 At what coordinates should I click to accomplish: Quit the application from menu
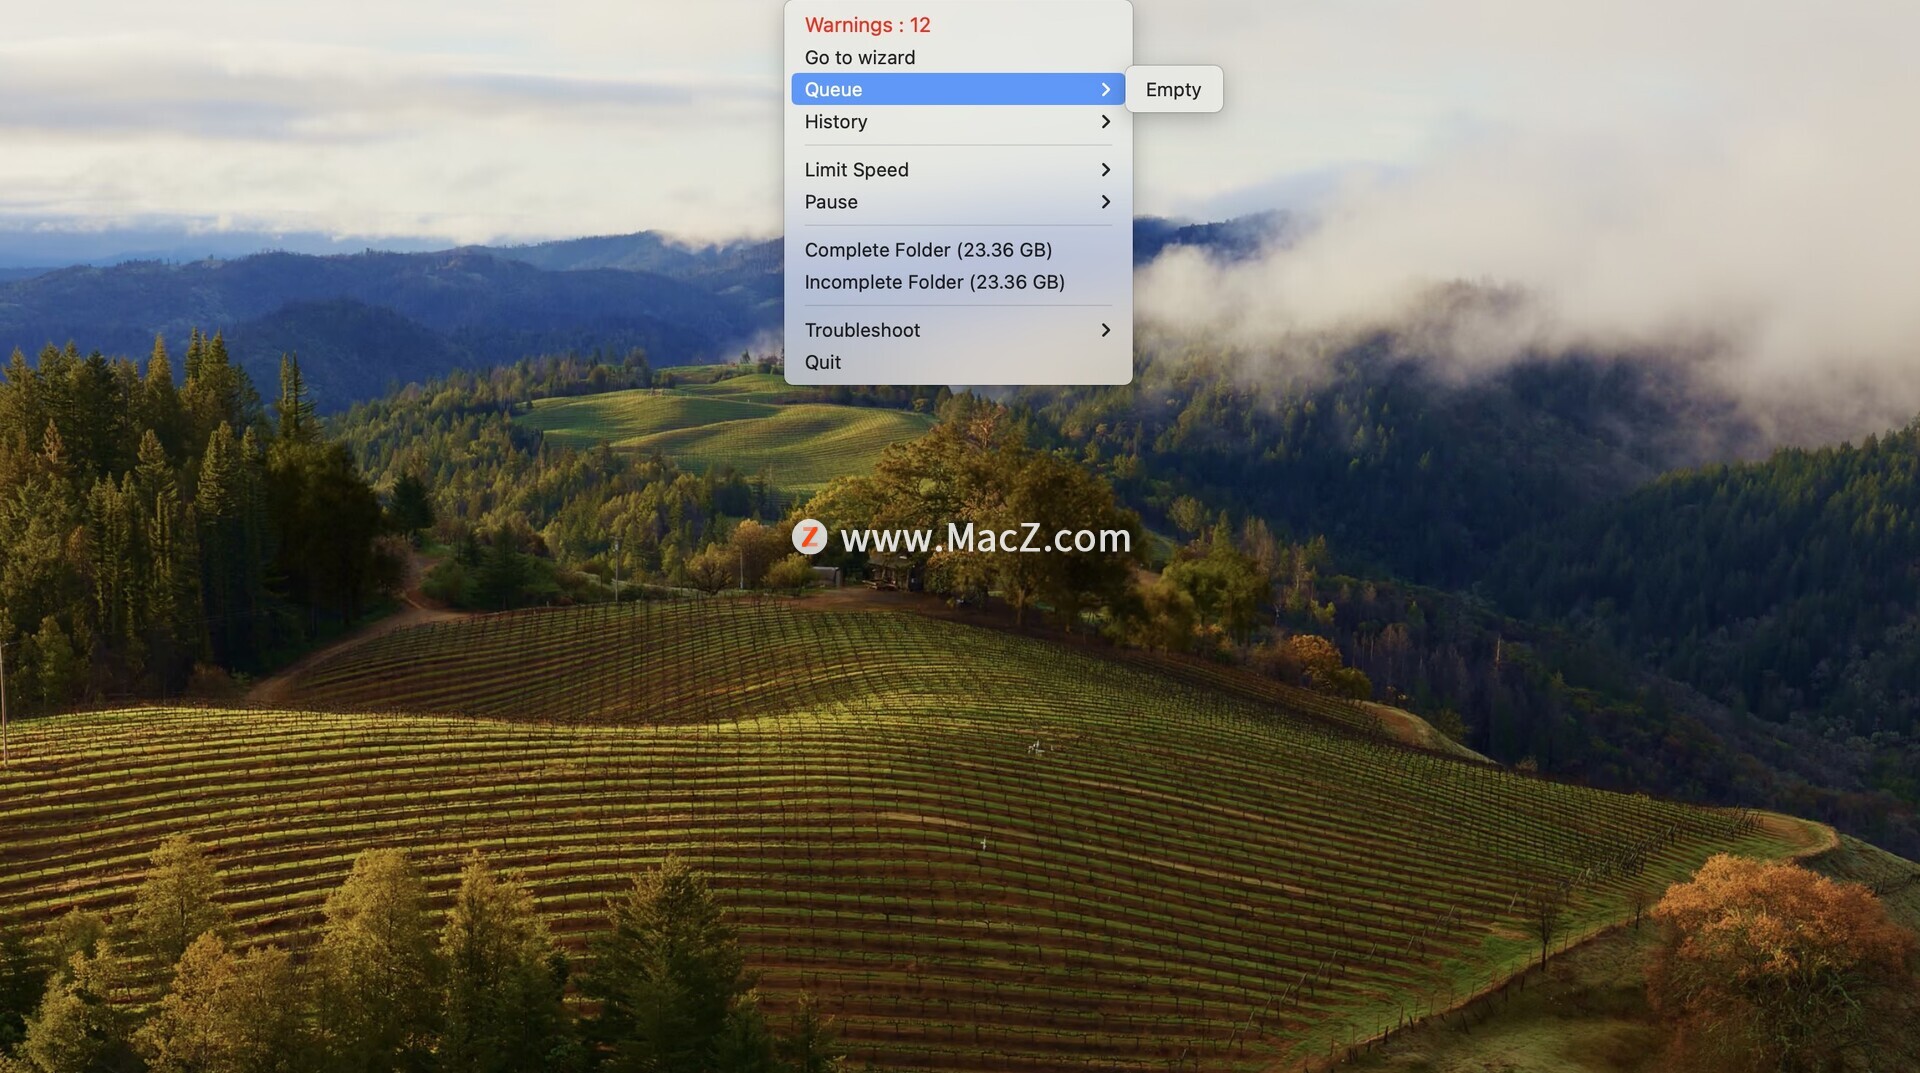958,361
